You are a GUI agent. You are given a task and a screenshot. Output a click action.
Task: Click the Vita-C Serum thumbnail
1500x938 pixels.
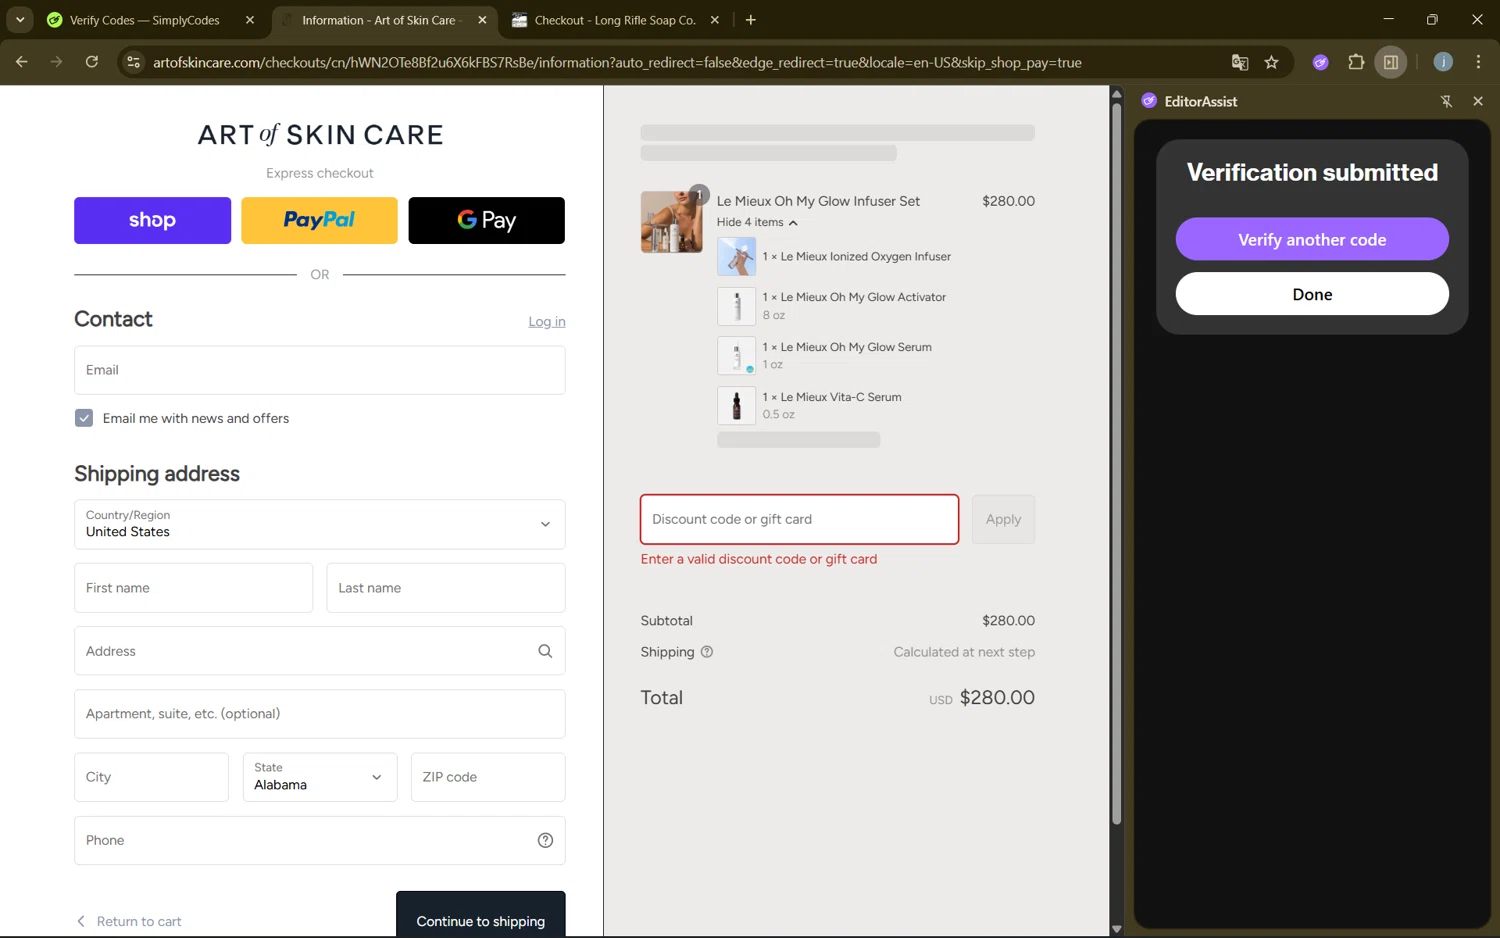736,405
